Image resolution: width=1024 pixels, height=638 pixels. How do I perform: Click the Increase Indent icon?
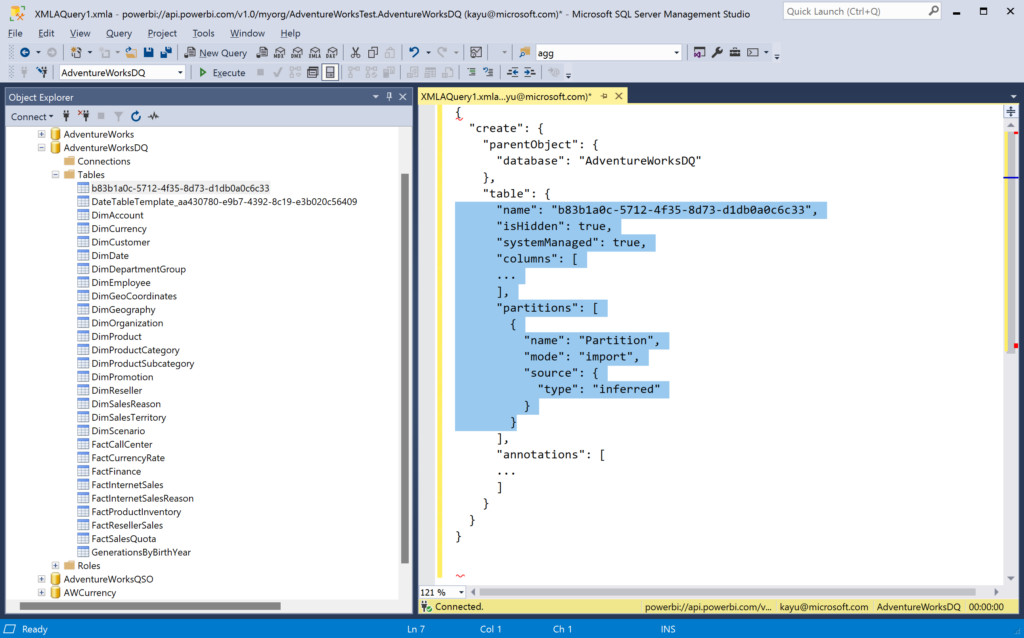(530, 72)
